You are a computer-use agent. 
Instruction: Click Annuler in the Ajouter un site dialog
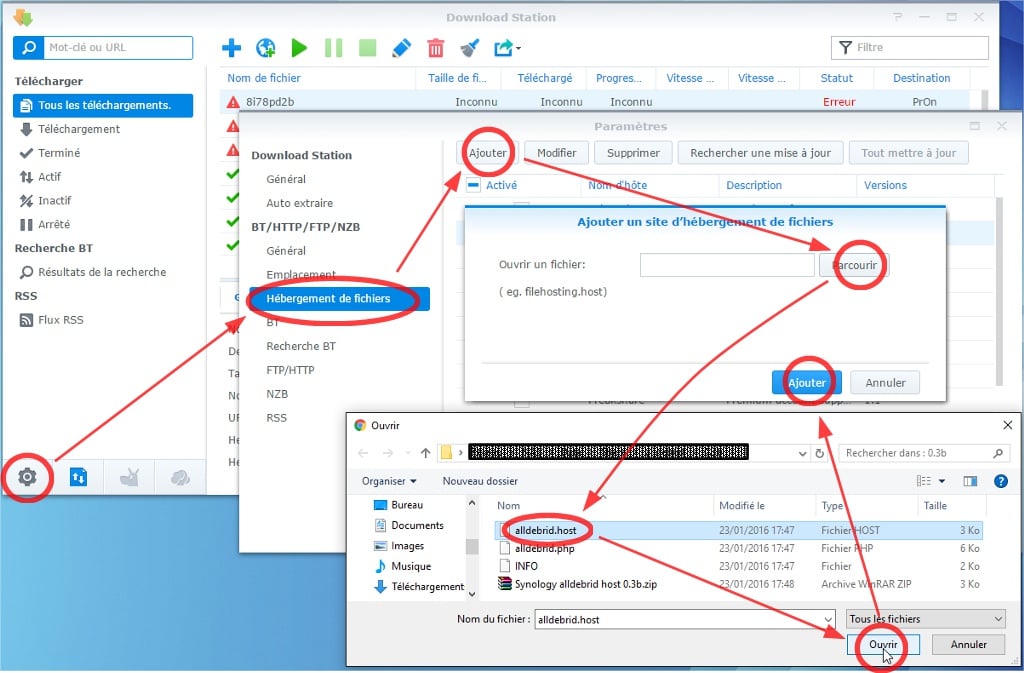[885, 383]
